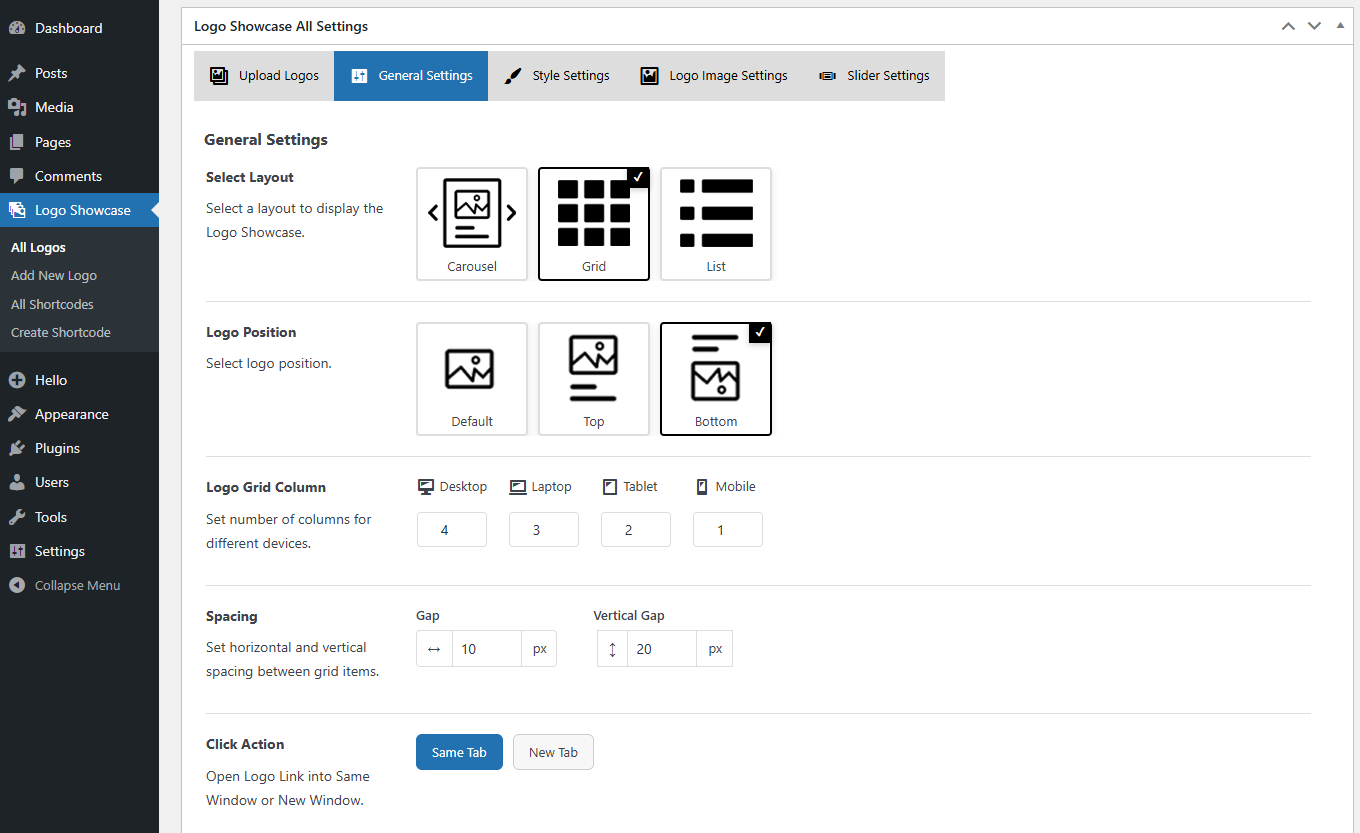Image resolution: width=1360 pixels, height=833 pixels.
Task: Click the Tools wrench icon
Action: click(17, 517)
